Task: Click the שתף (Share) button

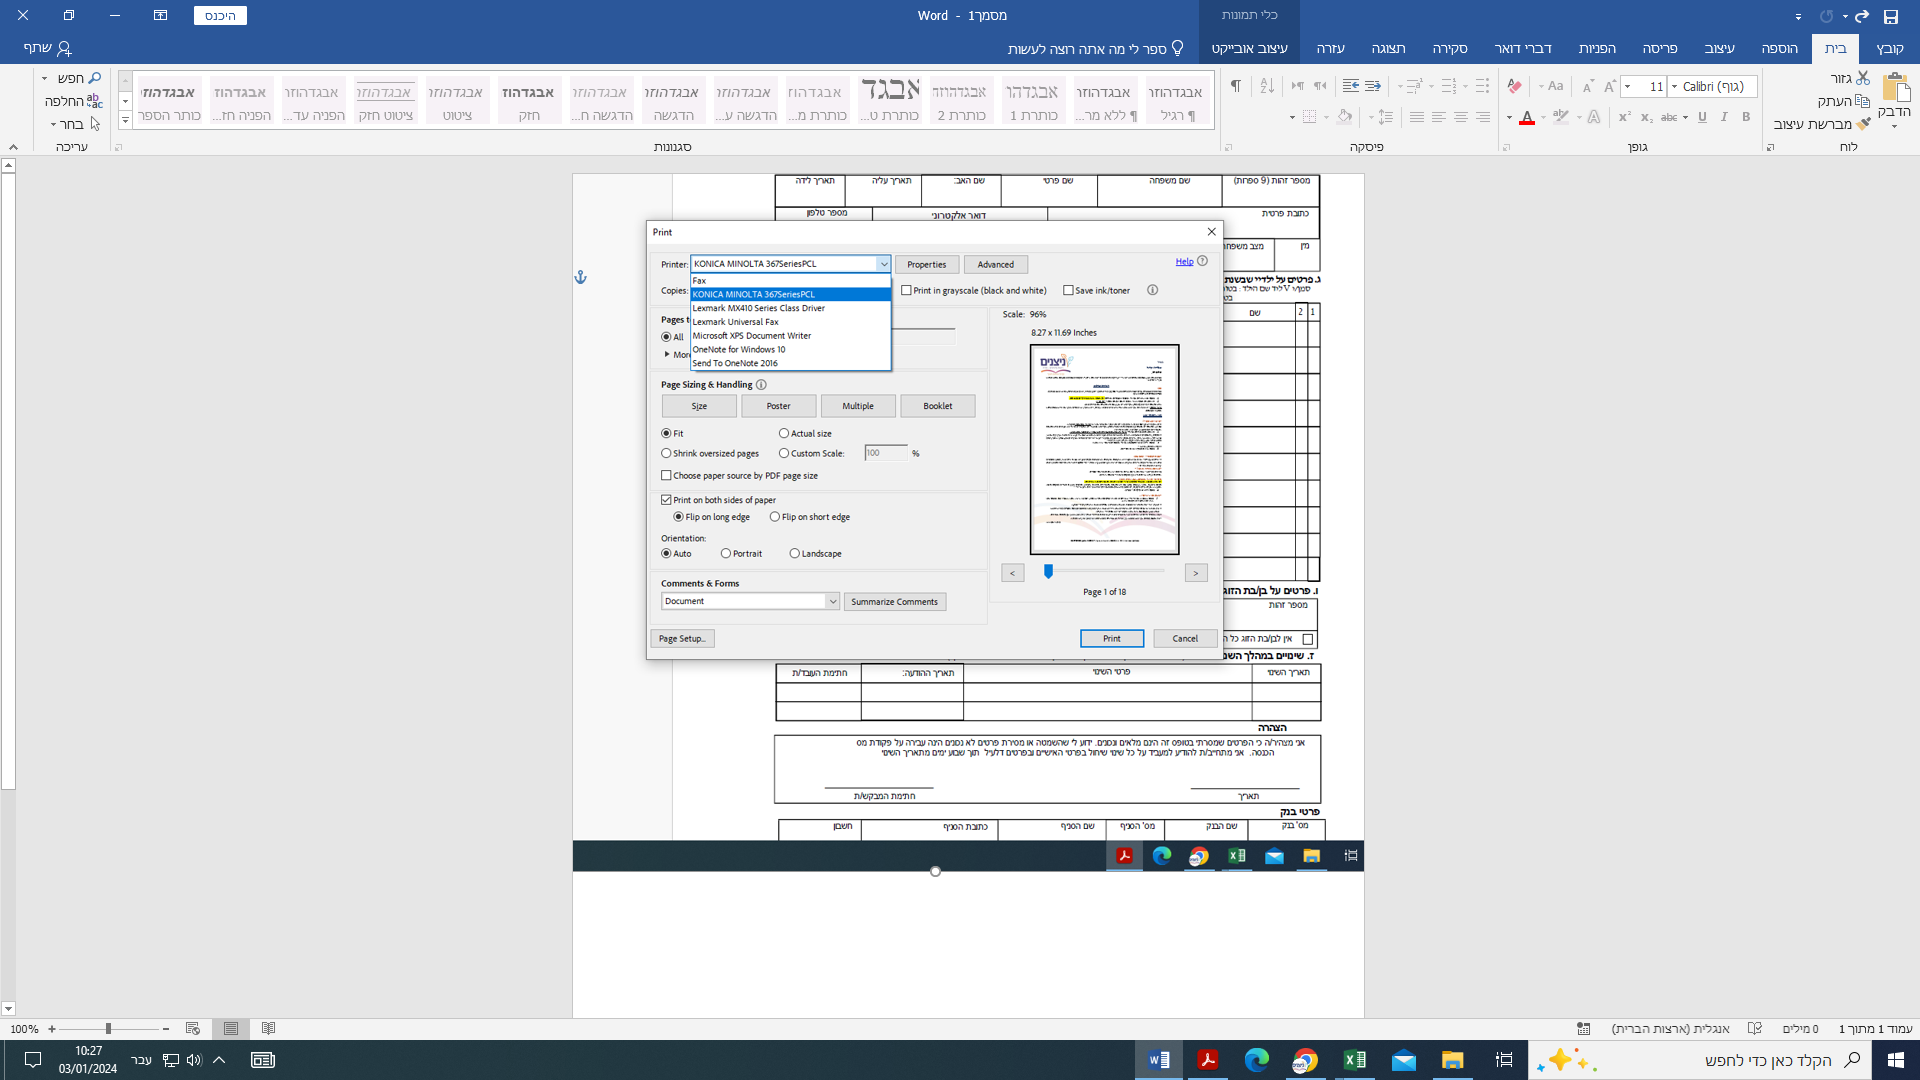Action: tap(47, 48)
